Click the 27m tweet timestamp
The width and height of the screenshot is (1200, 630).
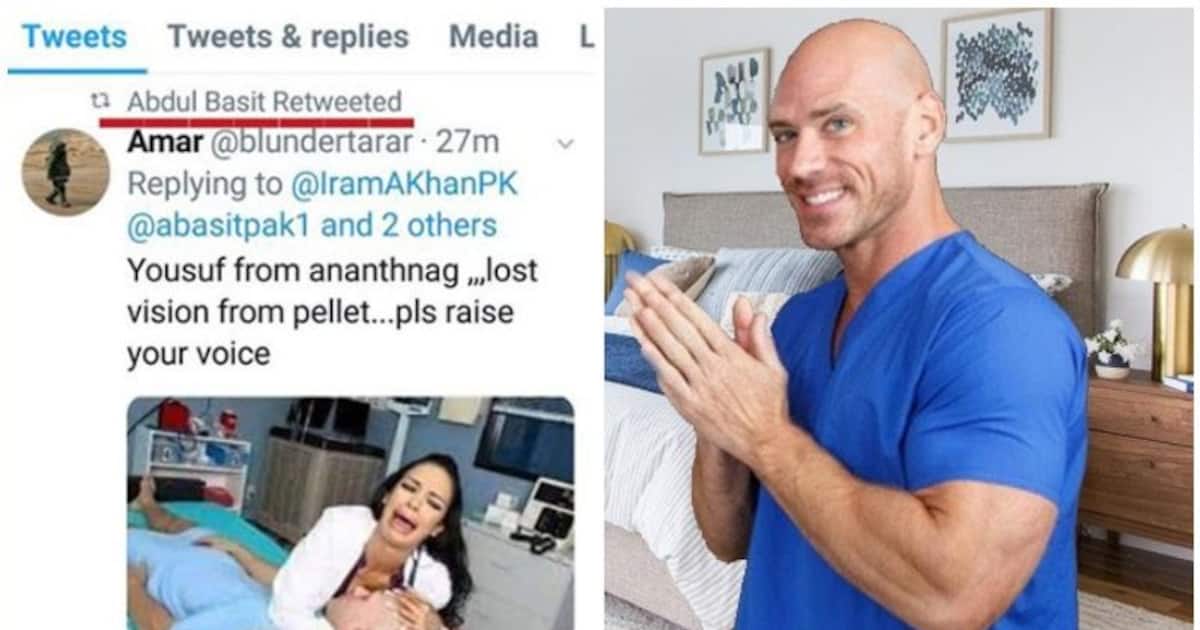(468, 142)
